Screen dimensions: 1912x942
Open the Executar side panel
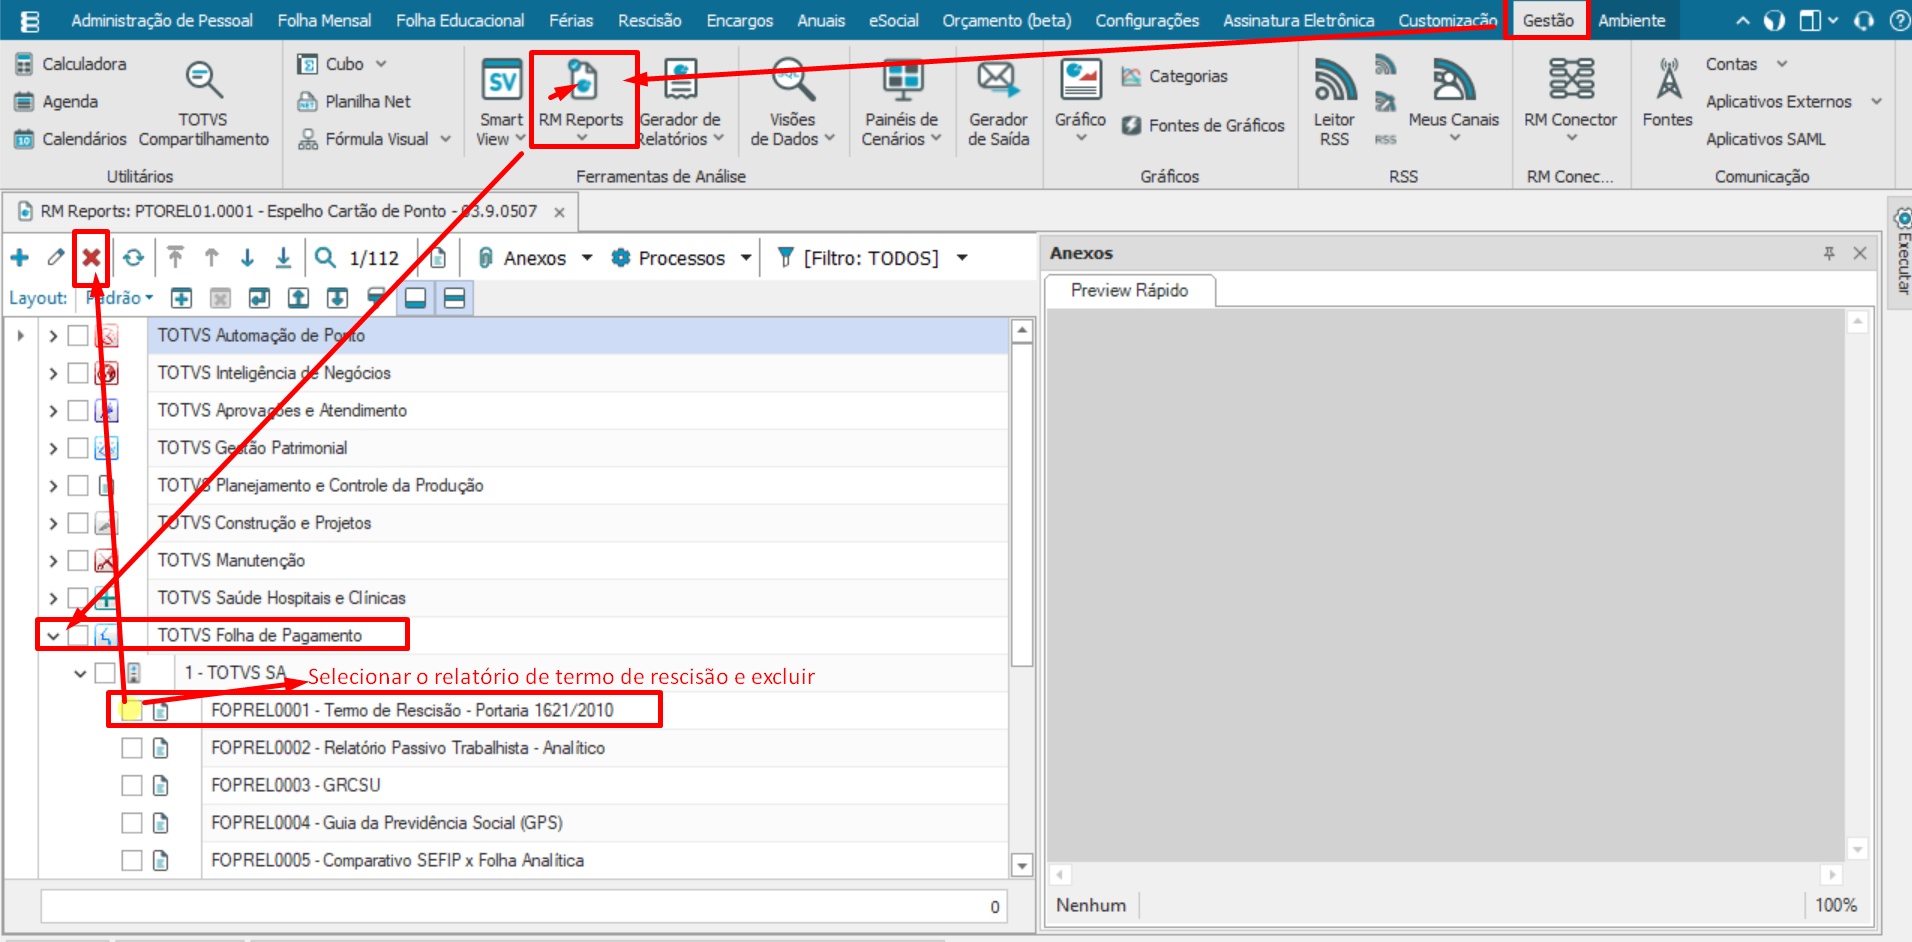click(x=1902, y=252)
